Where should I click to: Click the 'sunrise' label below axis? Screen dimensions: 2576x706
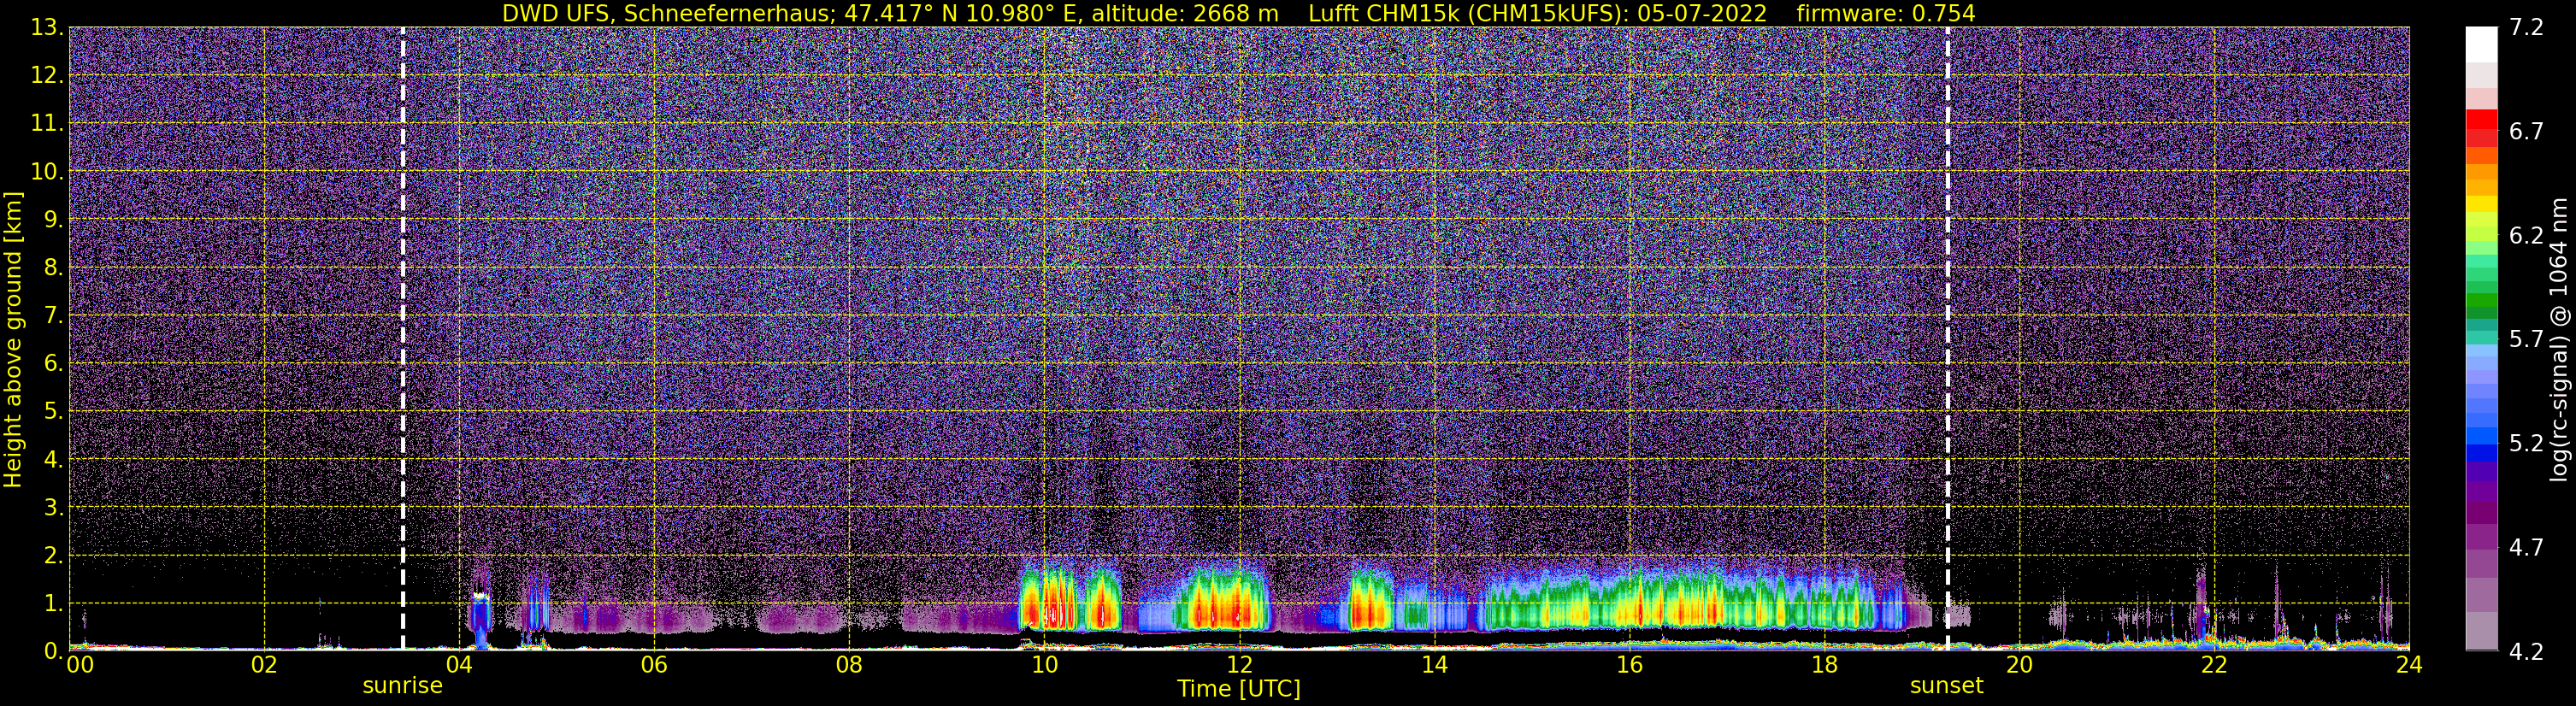click(x=402, y=686)
